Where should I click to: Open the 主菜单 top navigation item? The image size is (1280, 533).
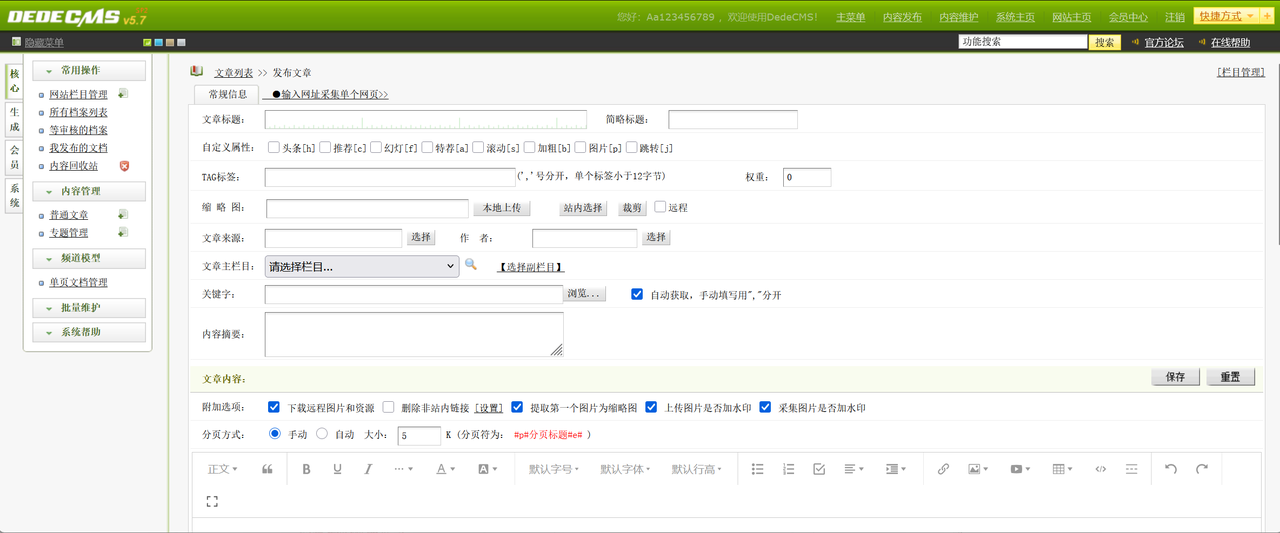pyautogui.click(x=850, y=17)
